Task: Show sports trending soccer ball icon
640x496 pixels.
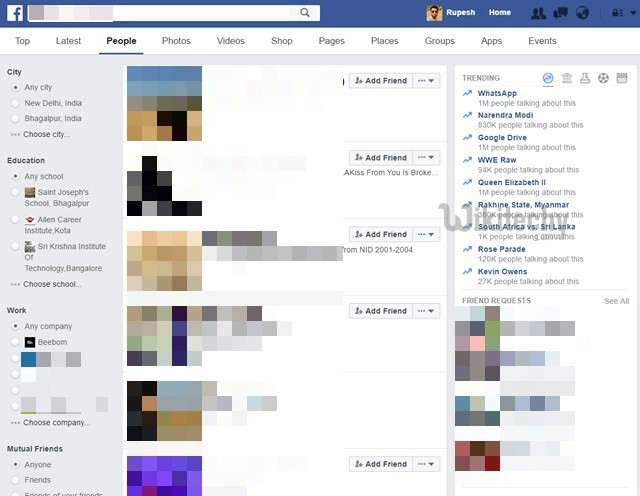Action: 603,78
